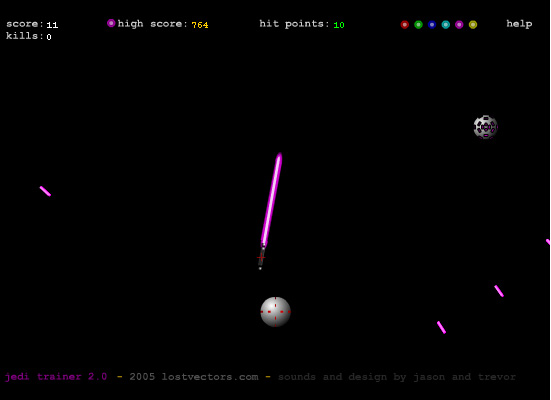
Task: Click the laser bolt below the remote drone
Action: tap(499, 291)
